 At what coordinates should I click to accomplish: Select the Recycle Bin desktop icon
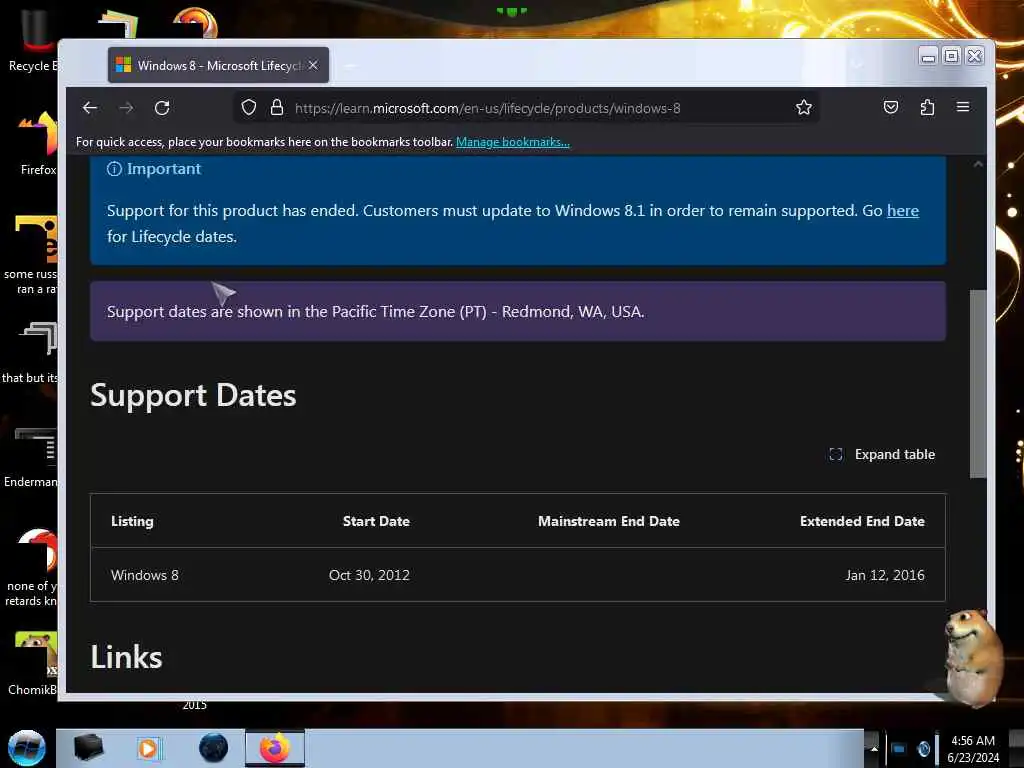[x=33, y=40]
